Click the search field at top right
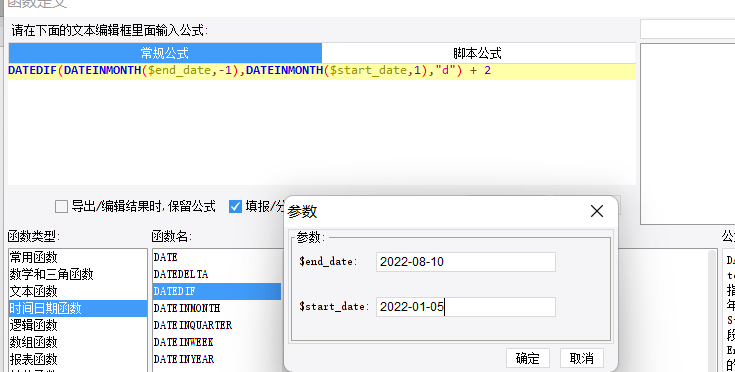 pos(688,29)
